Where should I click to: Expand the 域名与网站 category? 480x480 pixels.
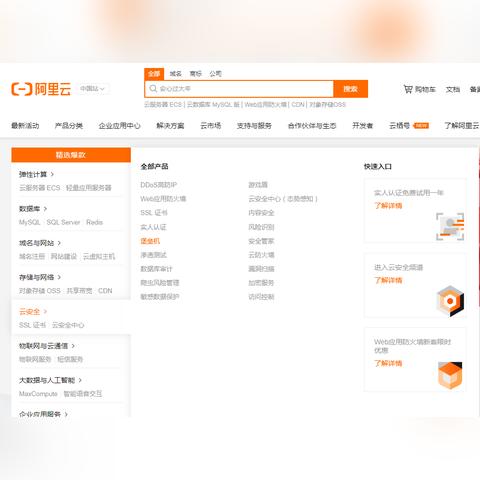(x=40, y=243)
